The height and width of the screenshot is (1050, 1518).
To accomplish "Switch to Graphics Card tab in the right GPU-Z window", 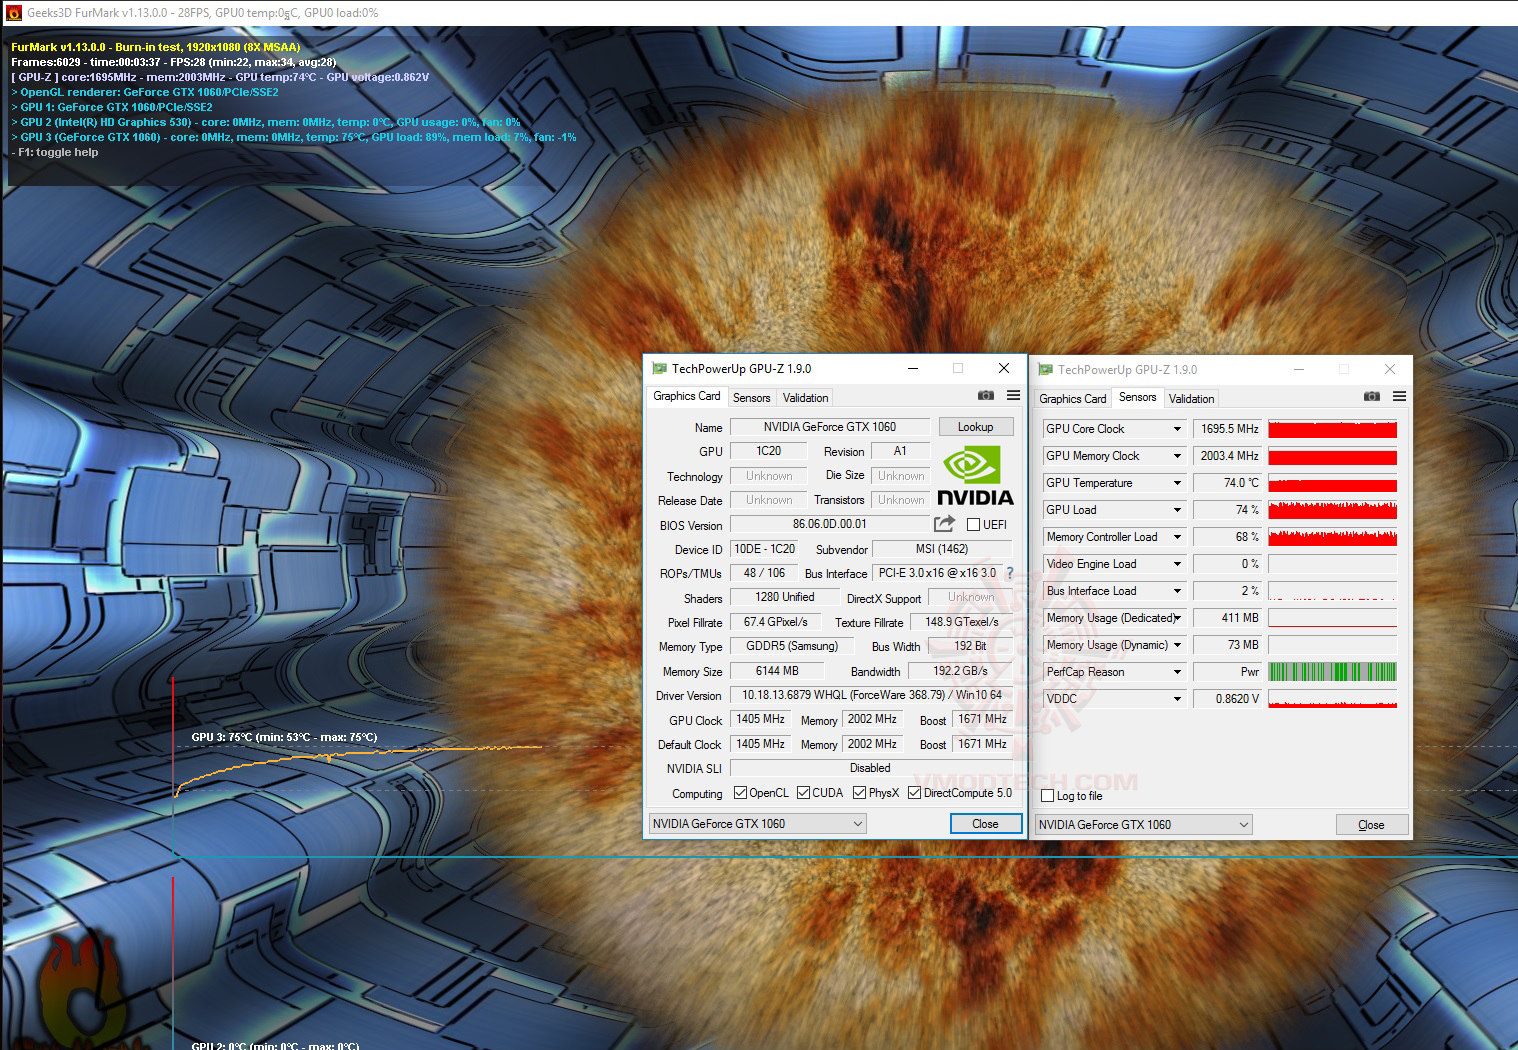I will 1072,399.
